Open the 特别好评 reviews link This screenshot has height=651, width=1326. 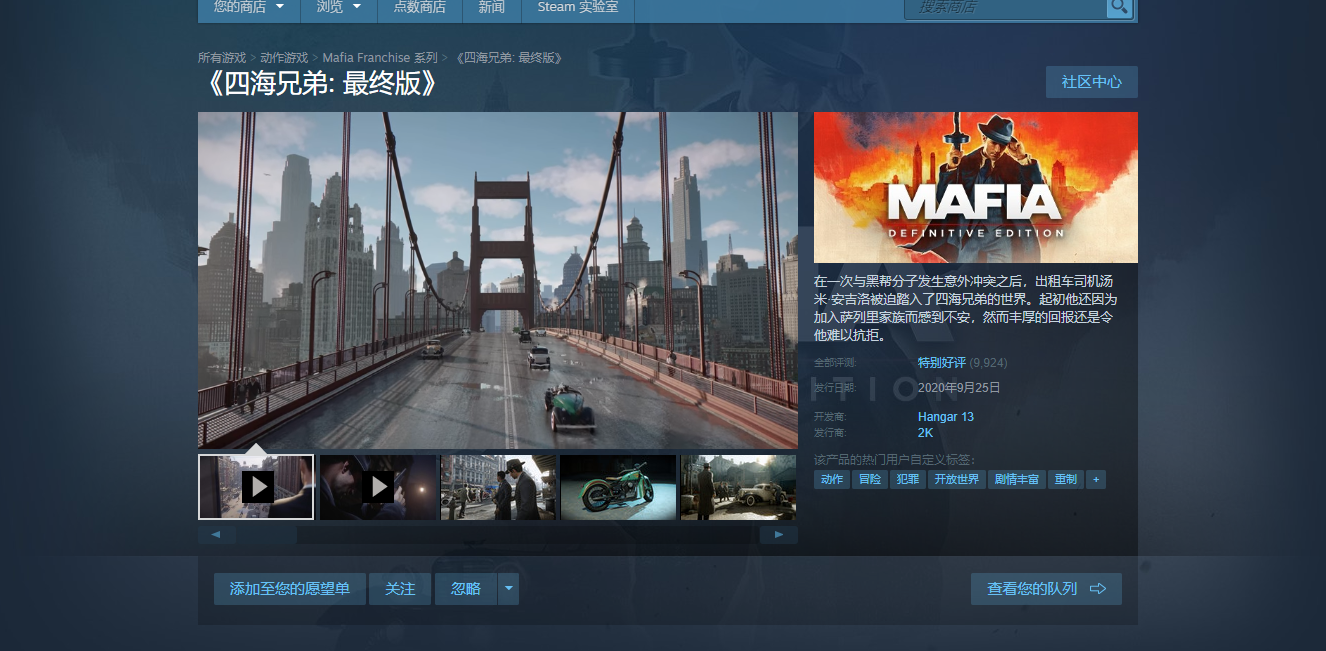(x=942, y=363)
